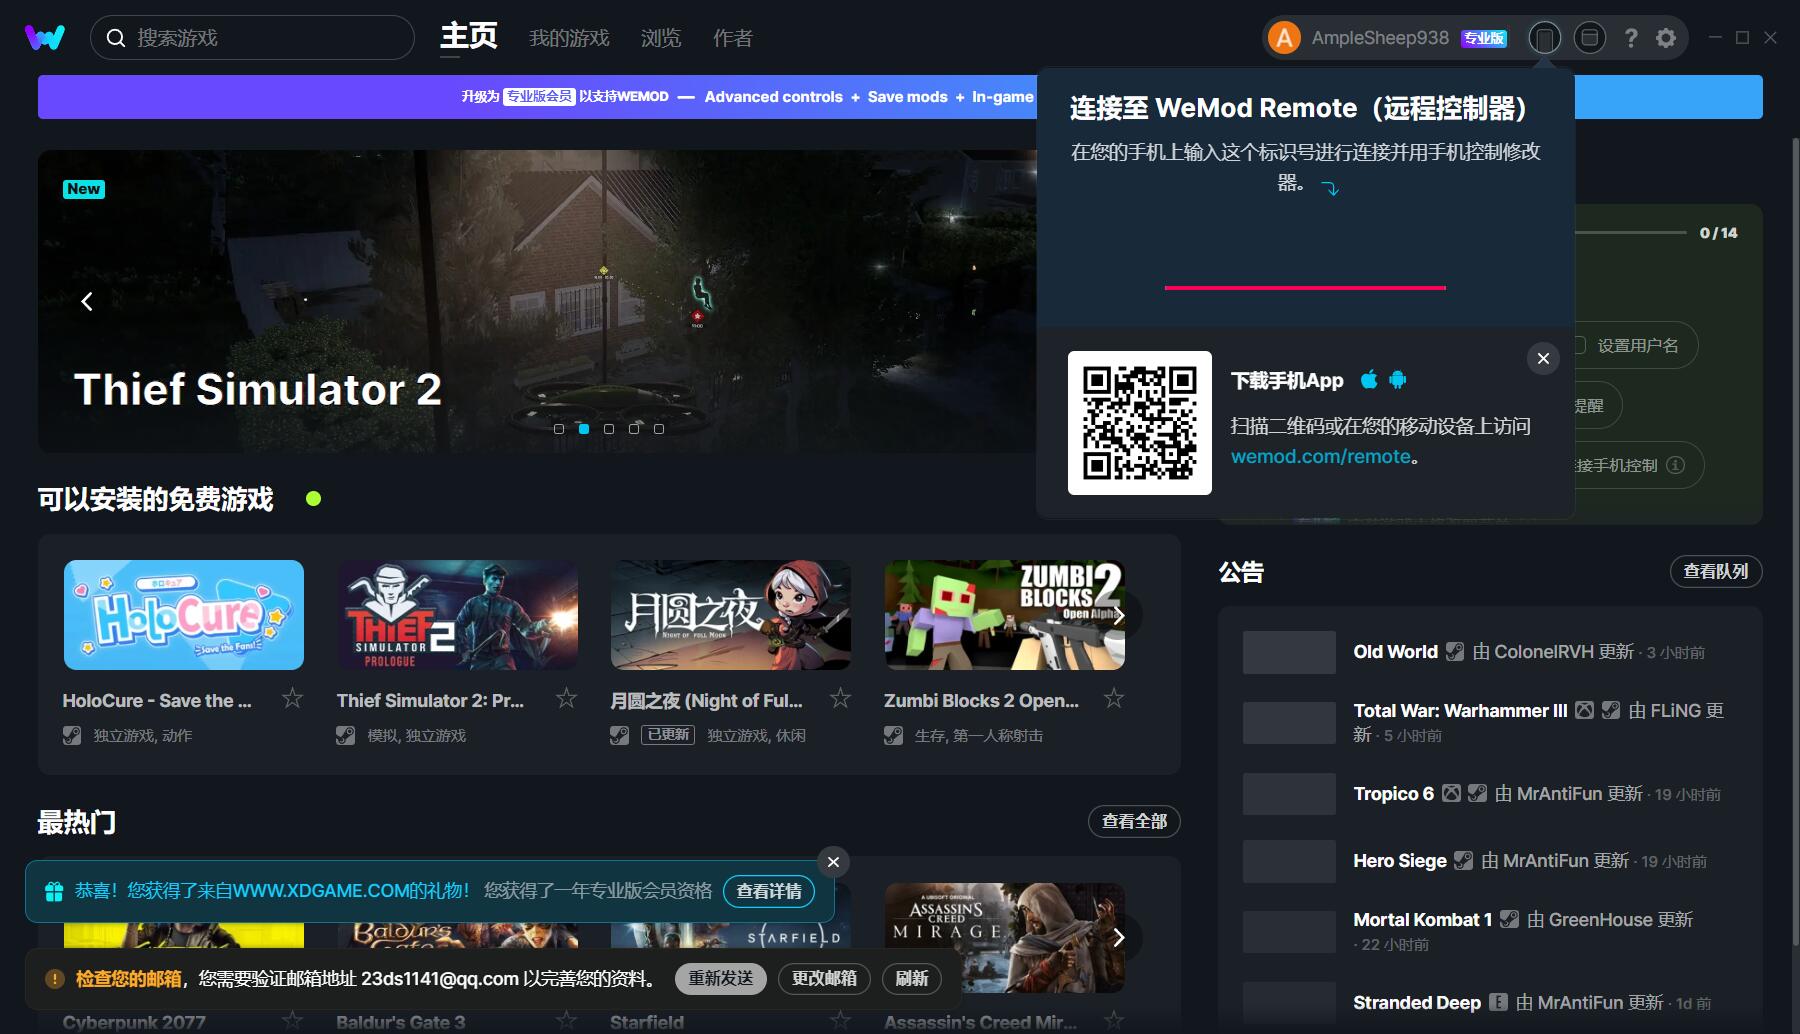1800x1034 pixels.
Task: Click the Apple app download icon
Action: (x=1369, y=380)
